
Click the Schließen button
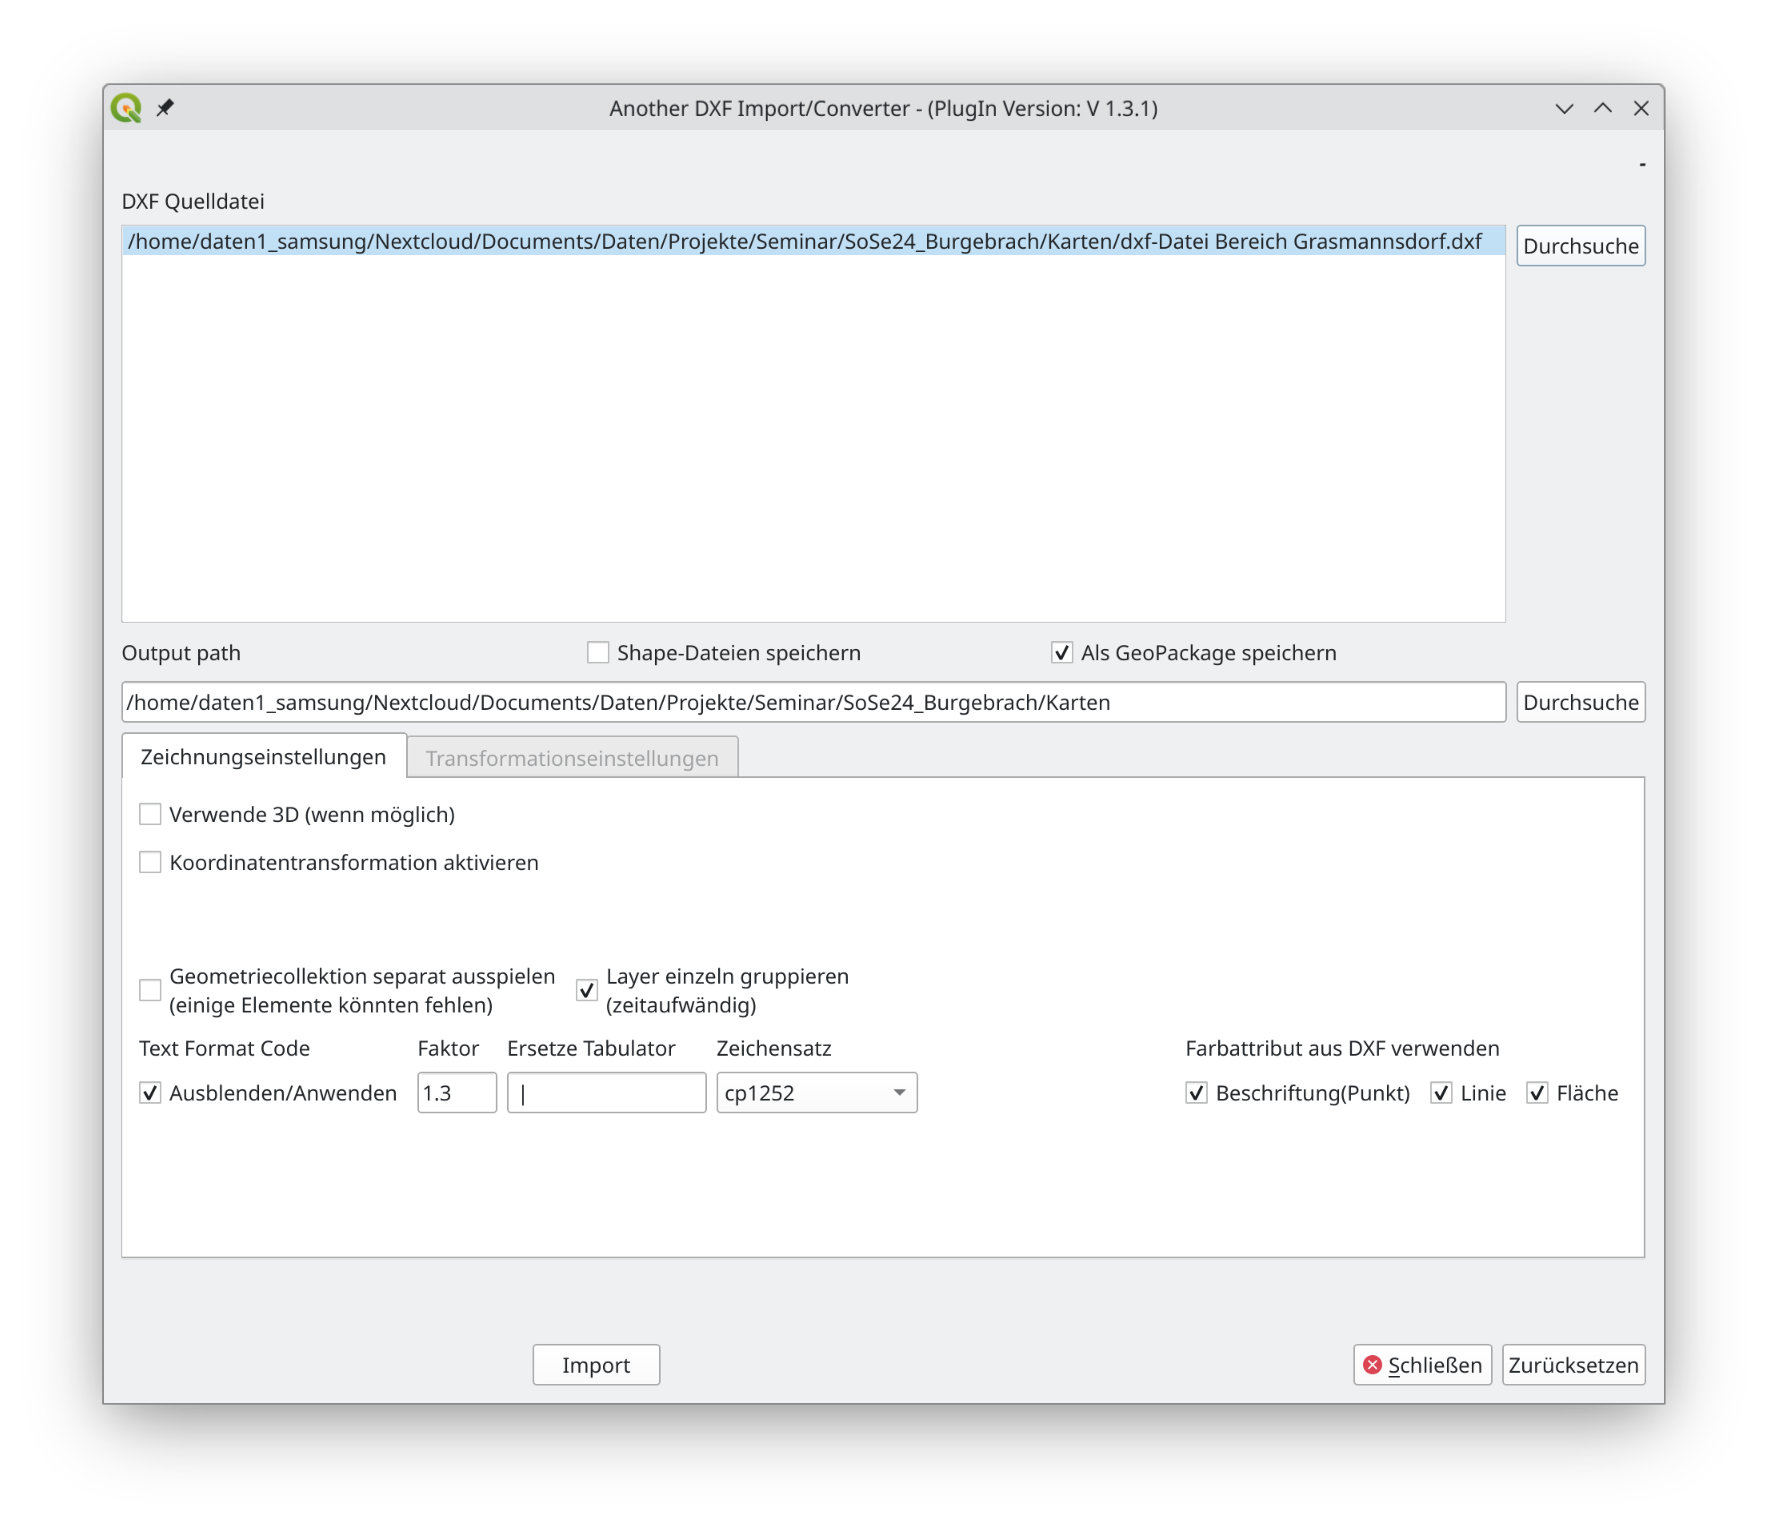tap(1422, 1365)
